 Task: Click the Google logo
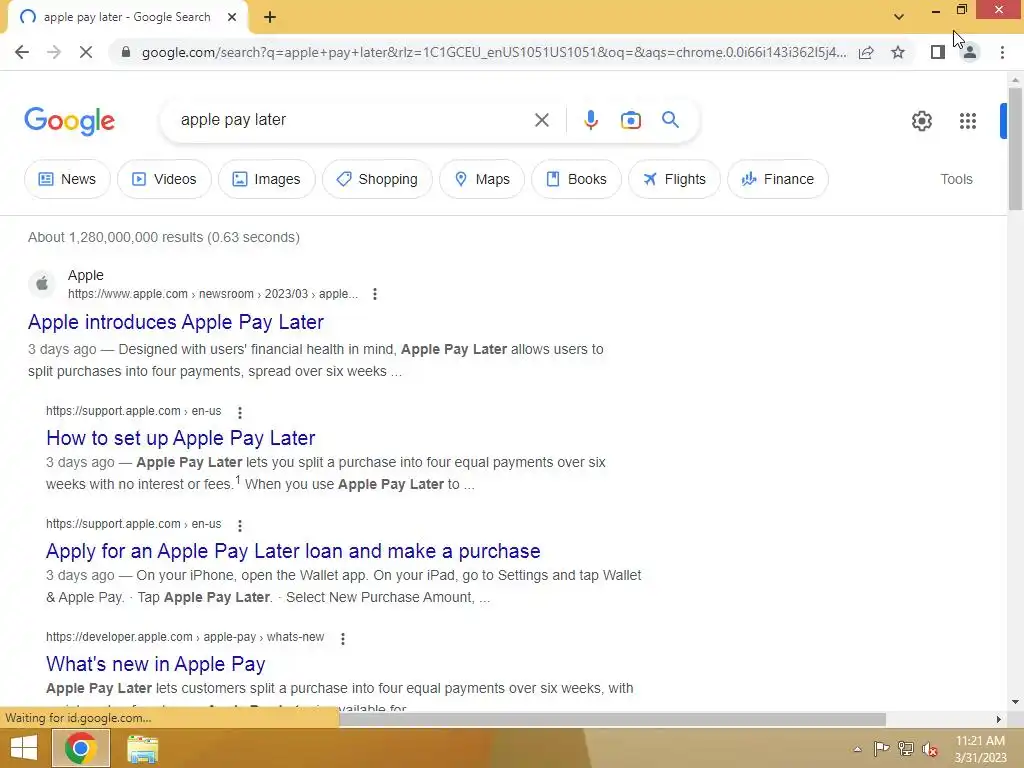click(69, 121)
